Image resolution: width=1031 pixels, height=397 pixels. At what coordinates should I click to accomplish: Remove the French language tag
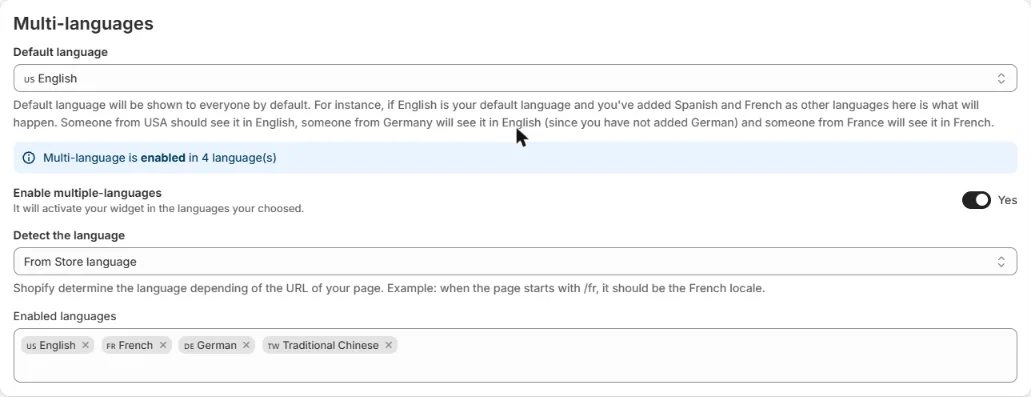tap(163, 345)
